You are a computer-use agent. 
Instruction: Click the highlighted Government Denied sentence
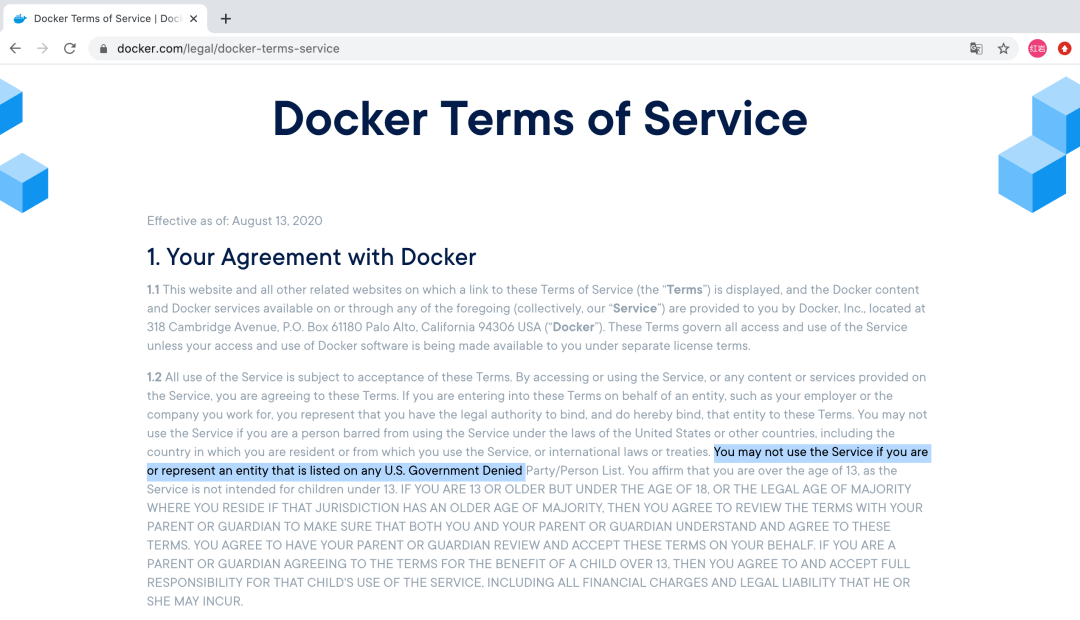click(539, 462)
